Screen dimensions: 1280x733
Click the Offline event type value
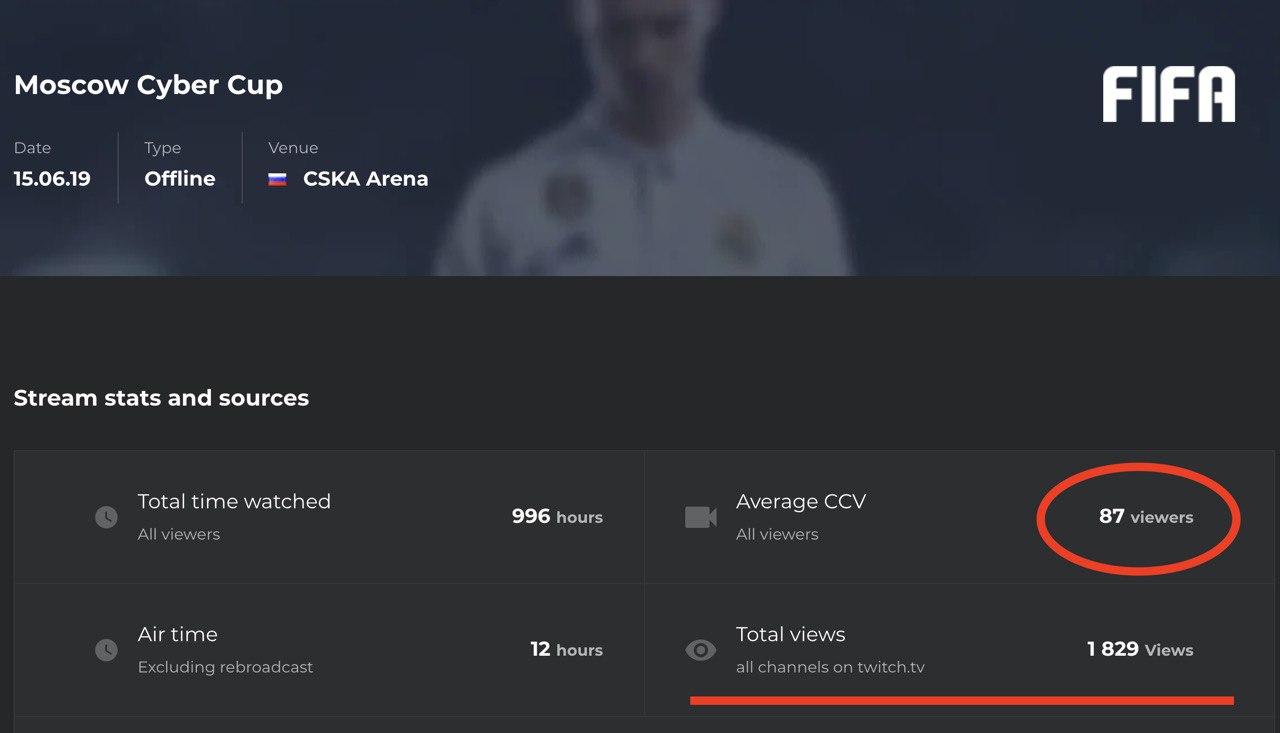click(x=180, y=179)
